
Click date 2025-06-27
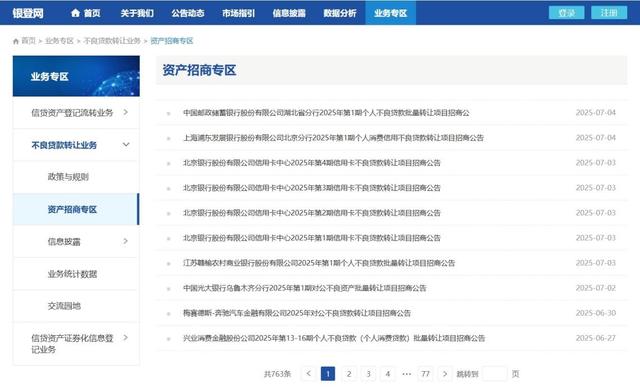pos(596,338)
